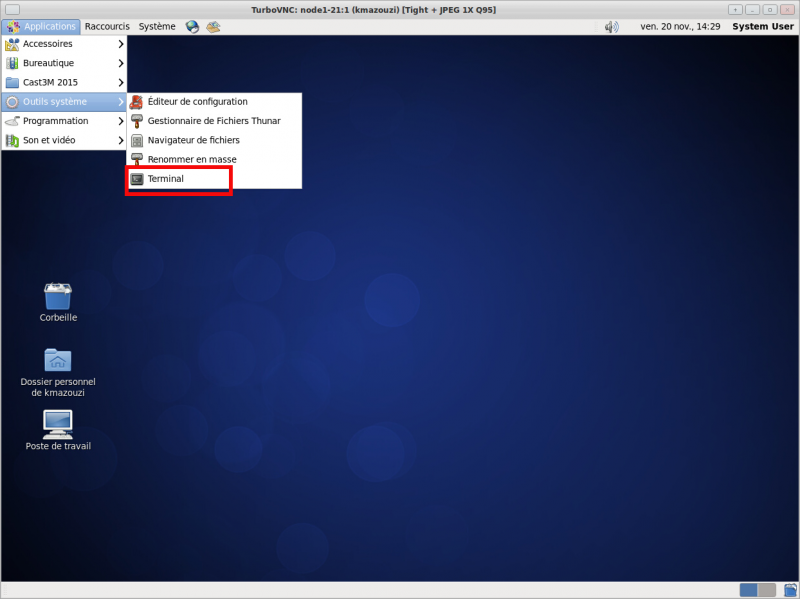
Task: Select Gestionnaire de Fichiers Thunar
Action: click(213, 121)
